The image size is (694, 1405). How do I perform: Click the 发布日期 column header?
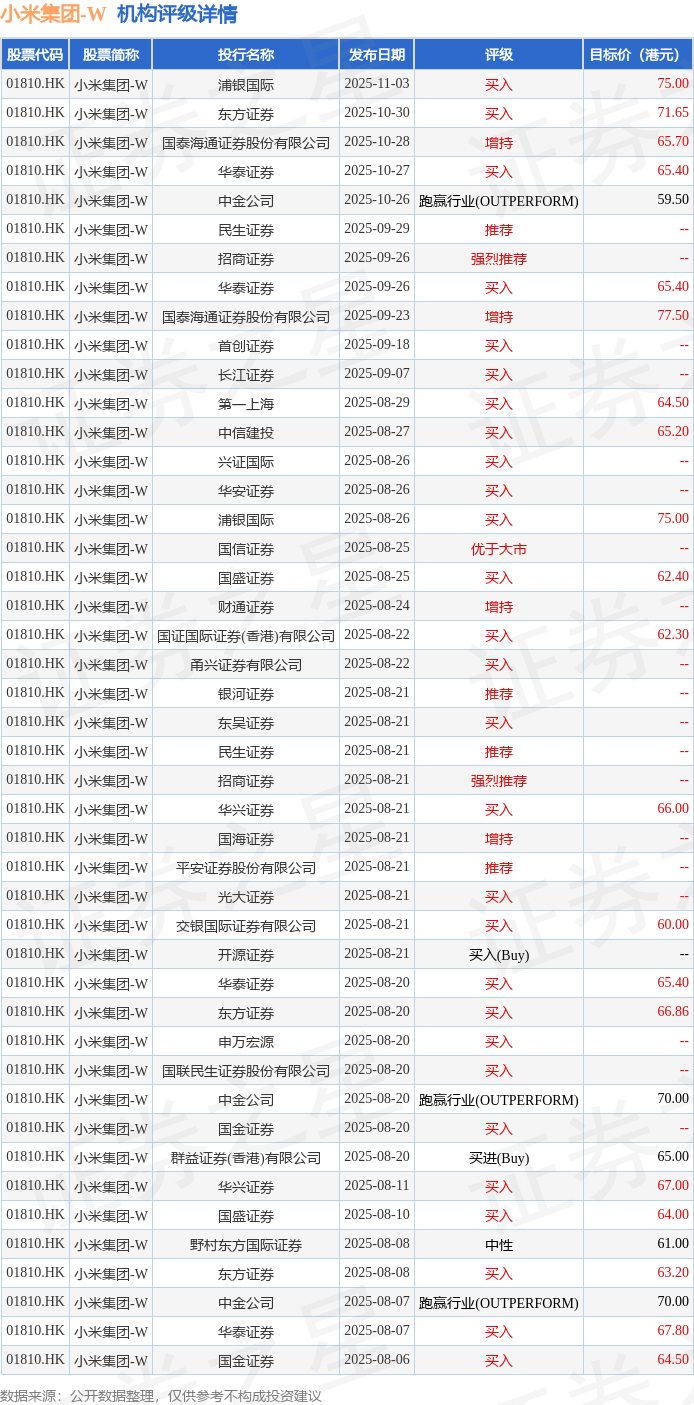377,55
